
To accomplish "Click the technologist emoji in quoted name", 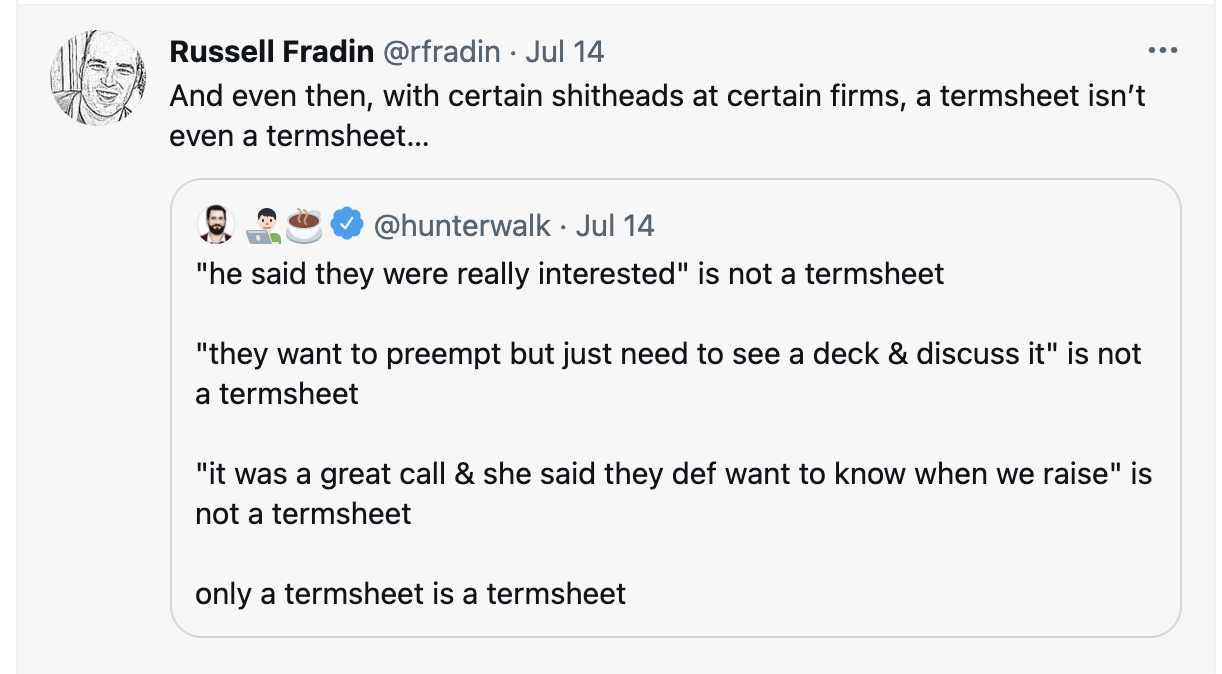I will pos(261,226).
